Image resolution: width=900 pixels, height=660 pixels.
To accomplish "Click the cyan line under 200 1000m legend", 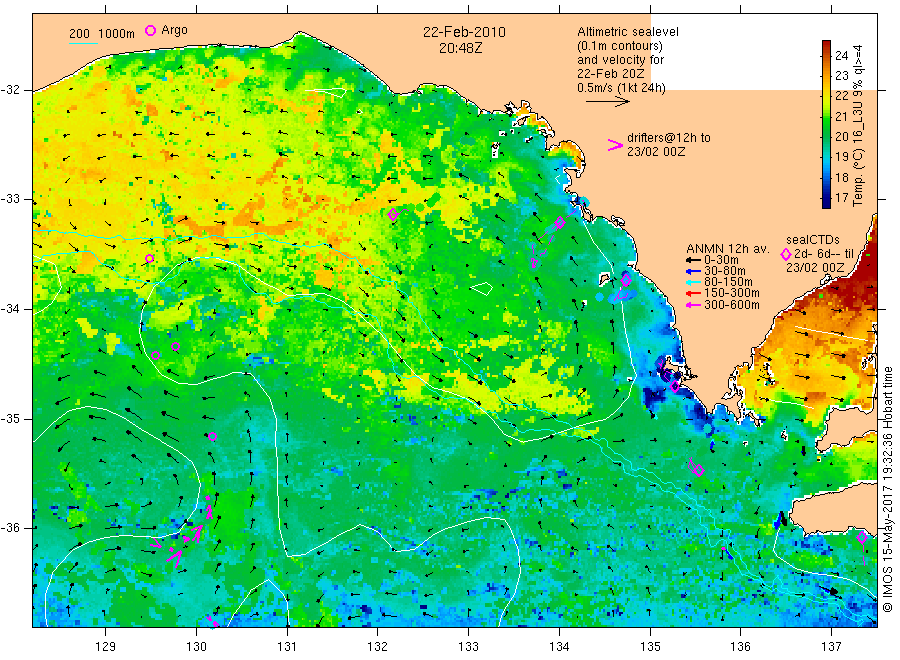I will point(83,43).
